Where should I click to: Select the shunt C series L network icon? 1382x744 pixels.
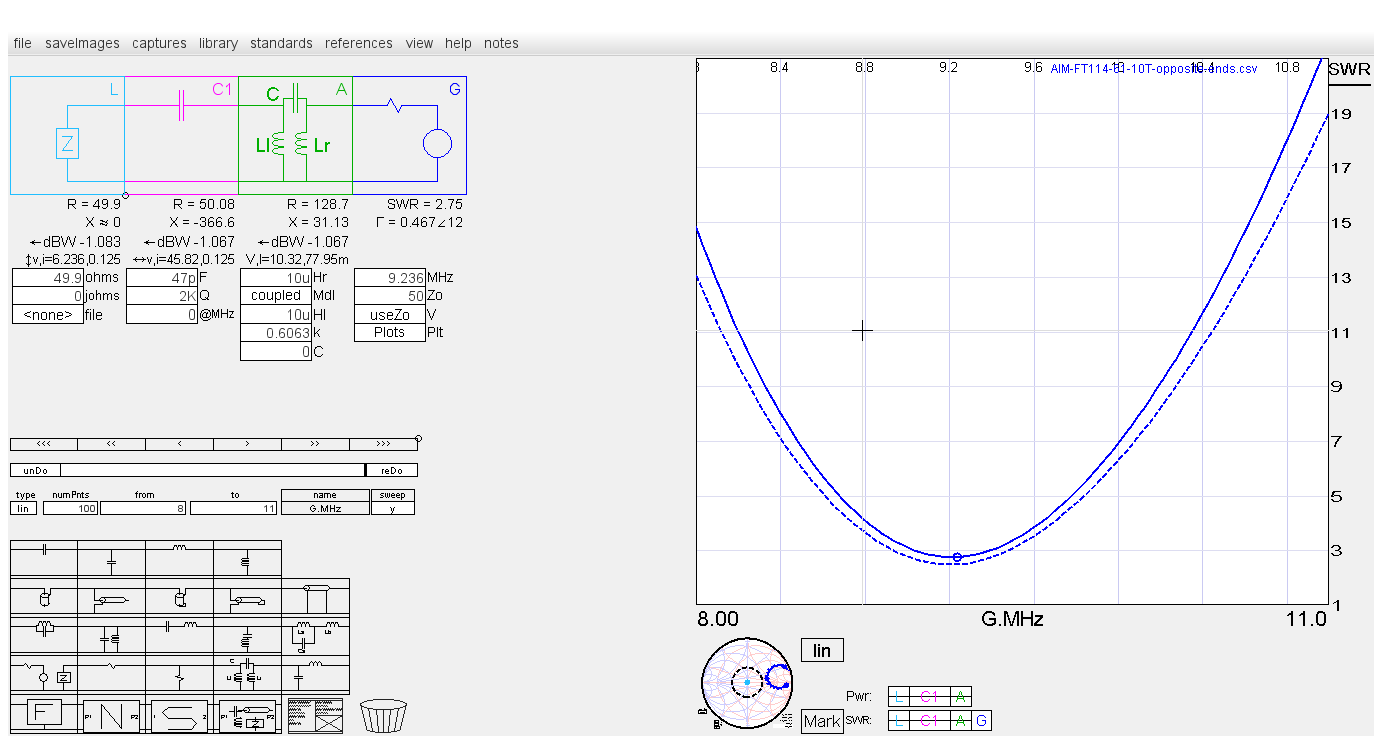click(x=316, y=674)
